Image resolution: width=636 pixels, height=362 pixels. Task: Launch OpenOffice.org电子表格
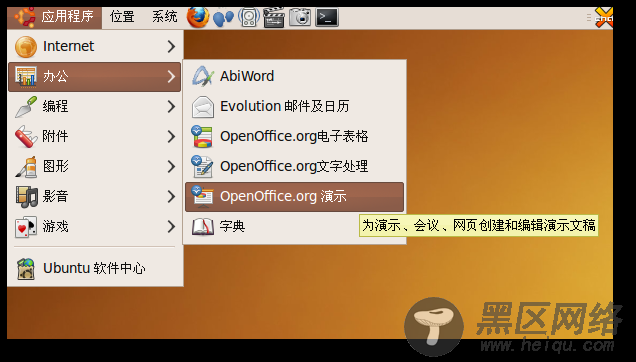coord(294,136)
